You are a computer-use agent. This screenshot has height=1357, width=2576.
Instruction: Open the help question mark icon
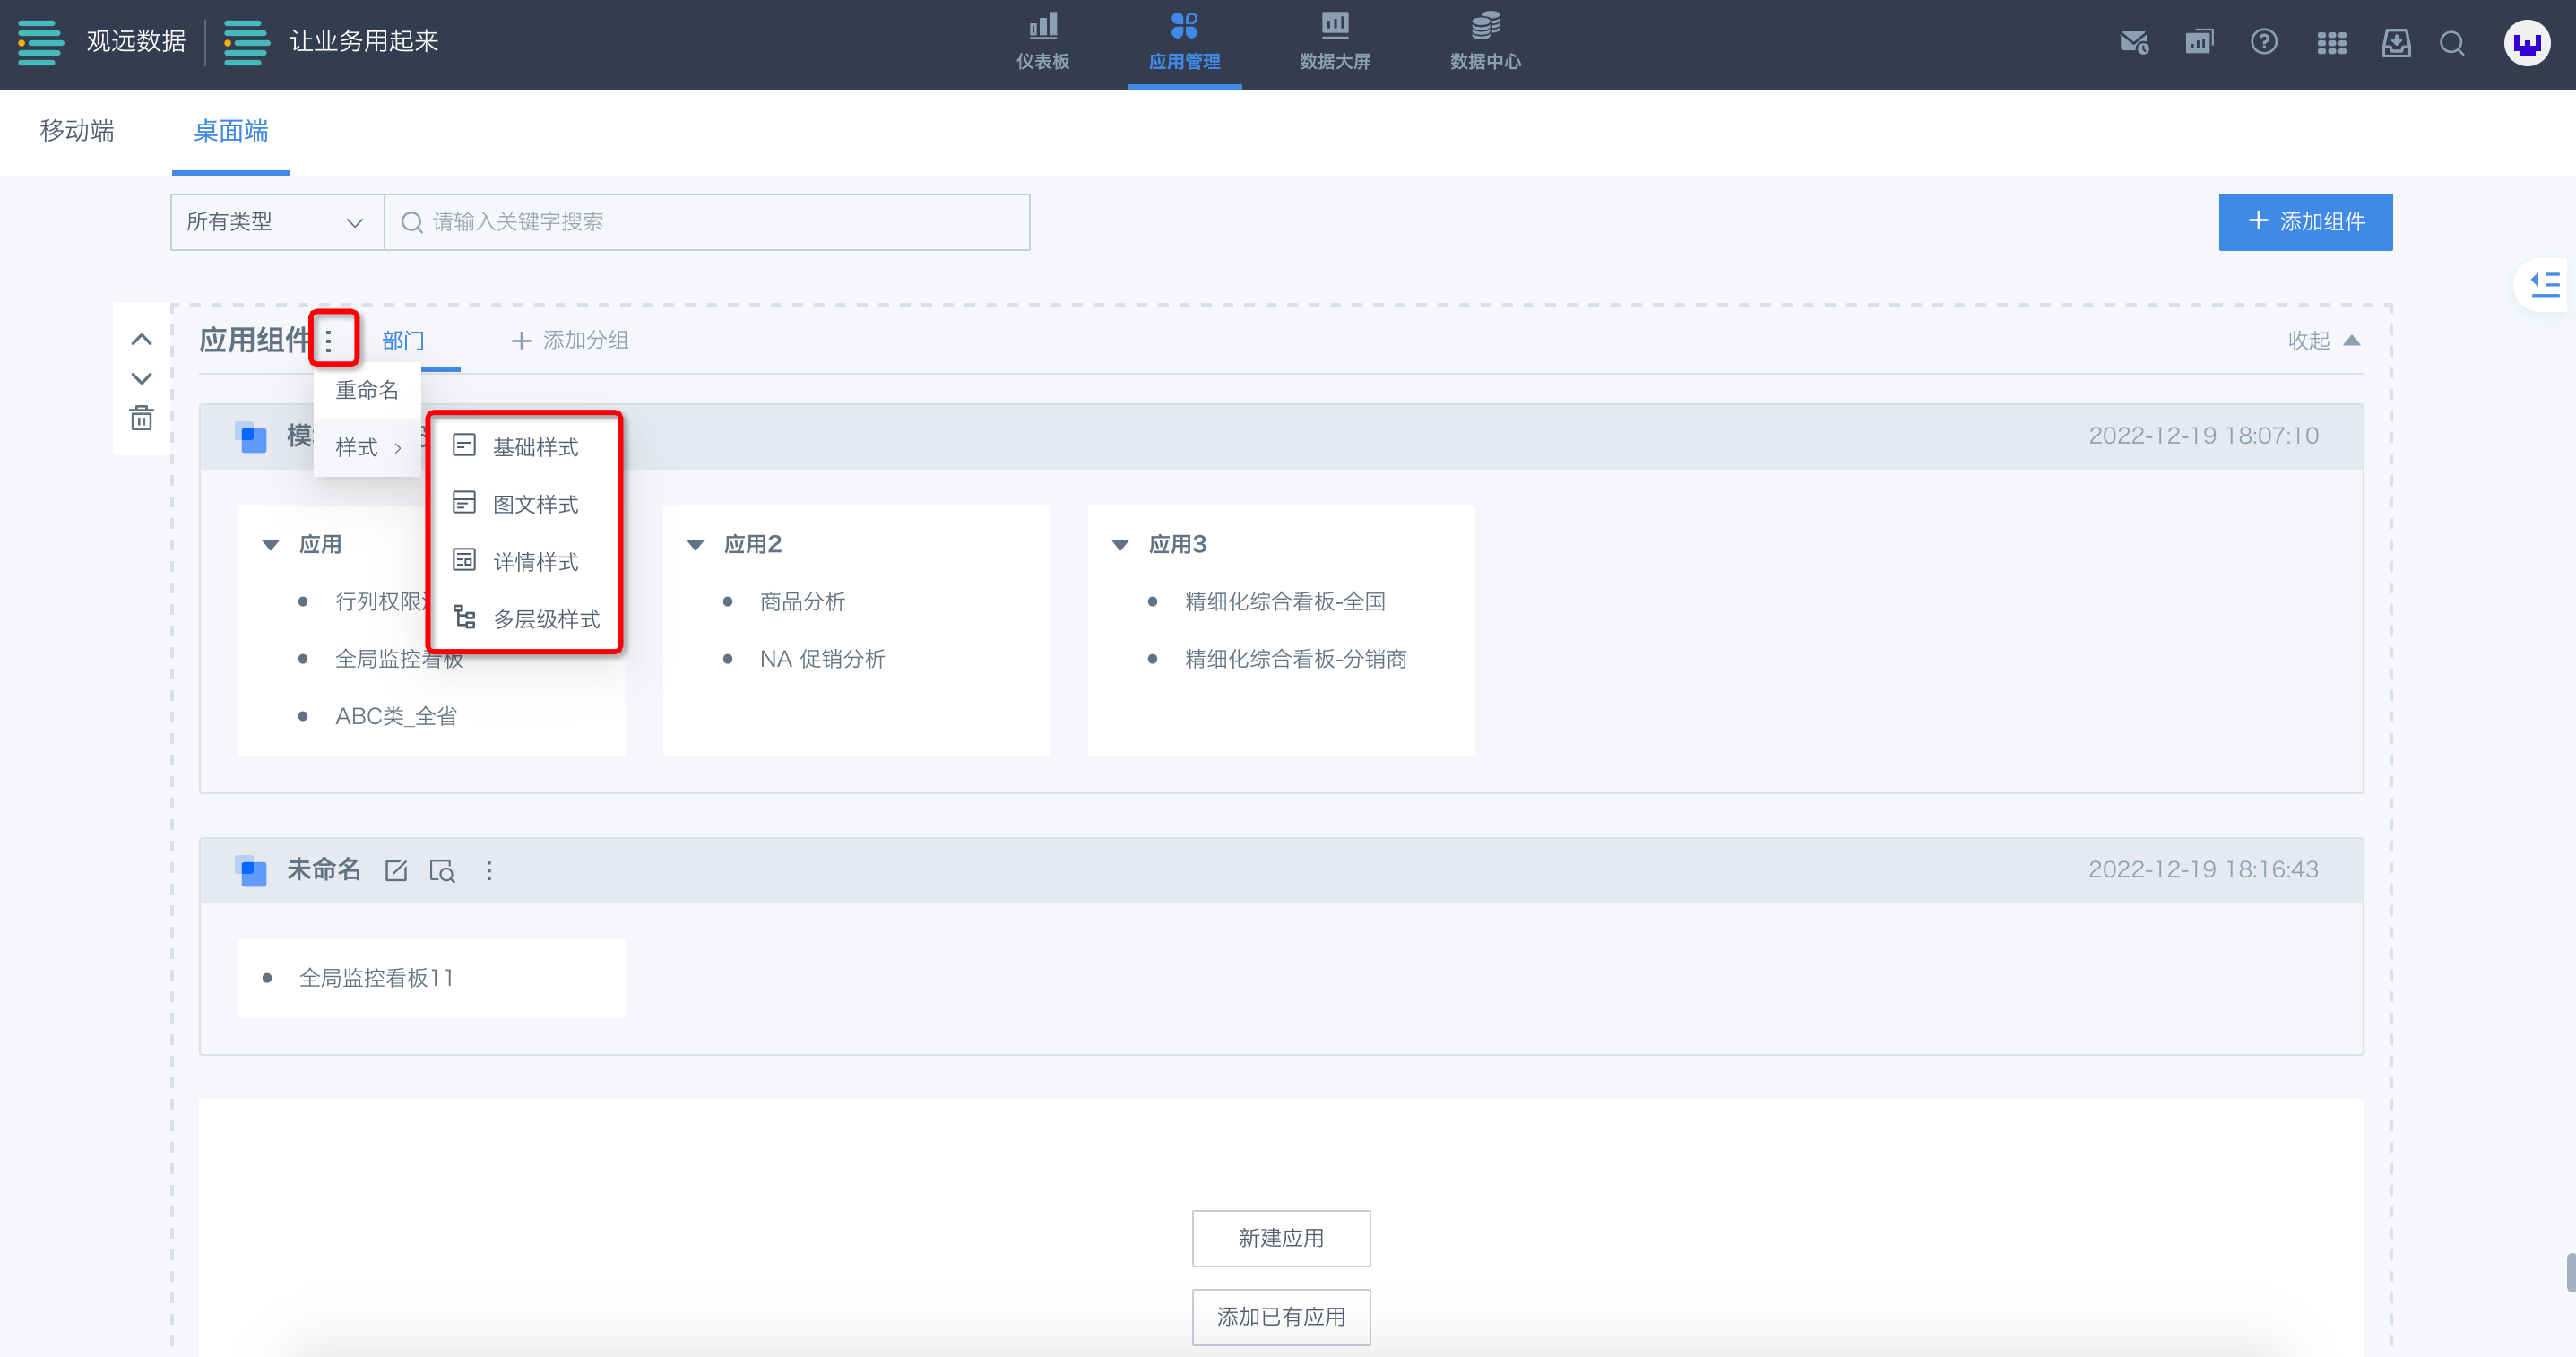tap(2264, 42)
